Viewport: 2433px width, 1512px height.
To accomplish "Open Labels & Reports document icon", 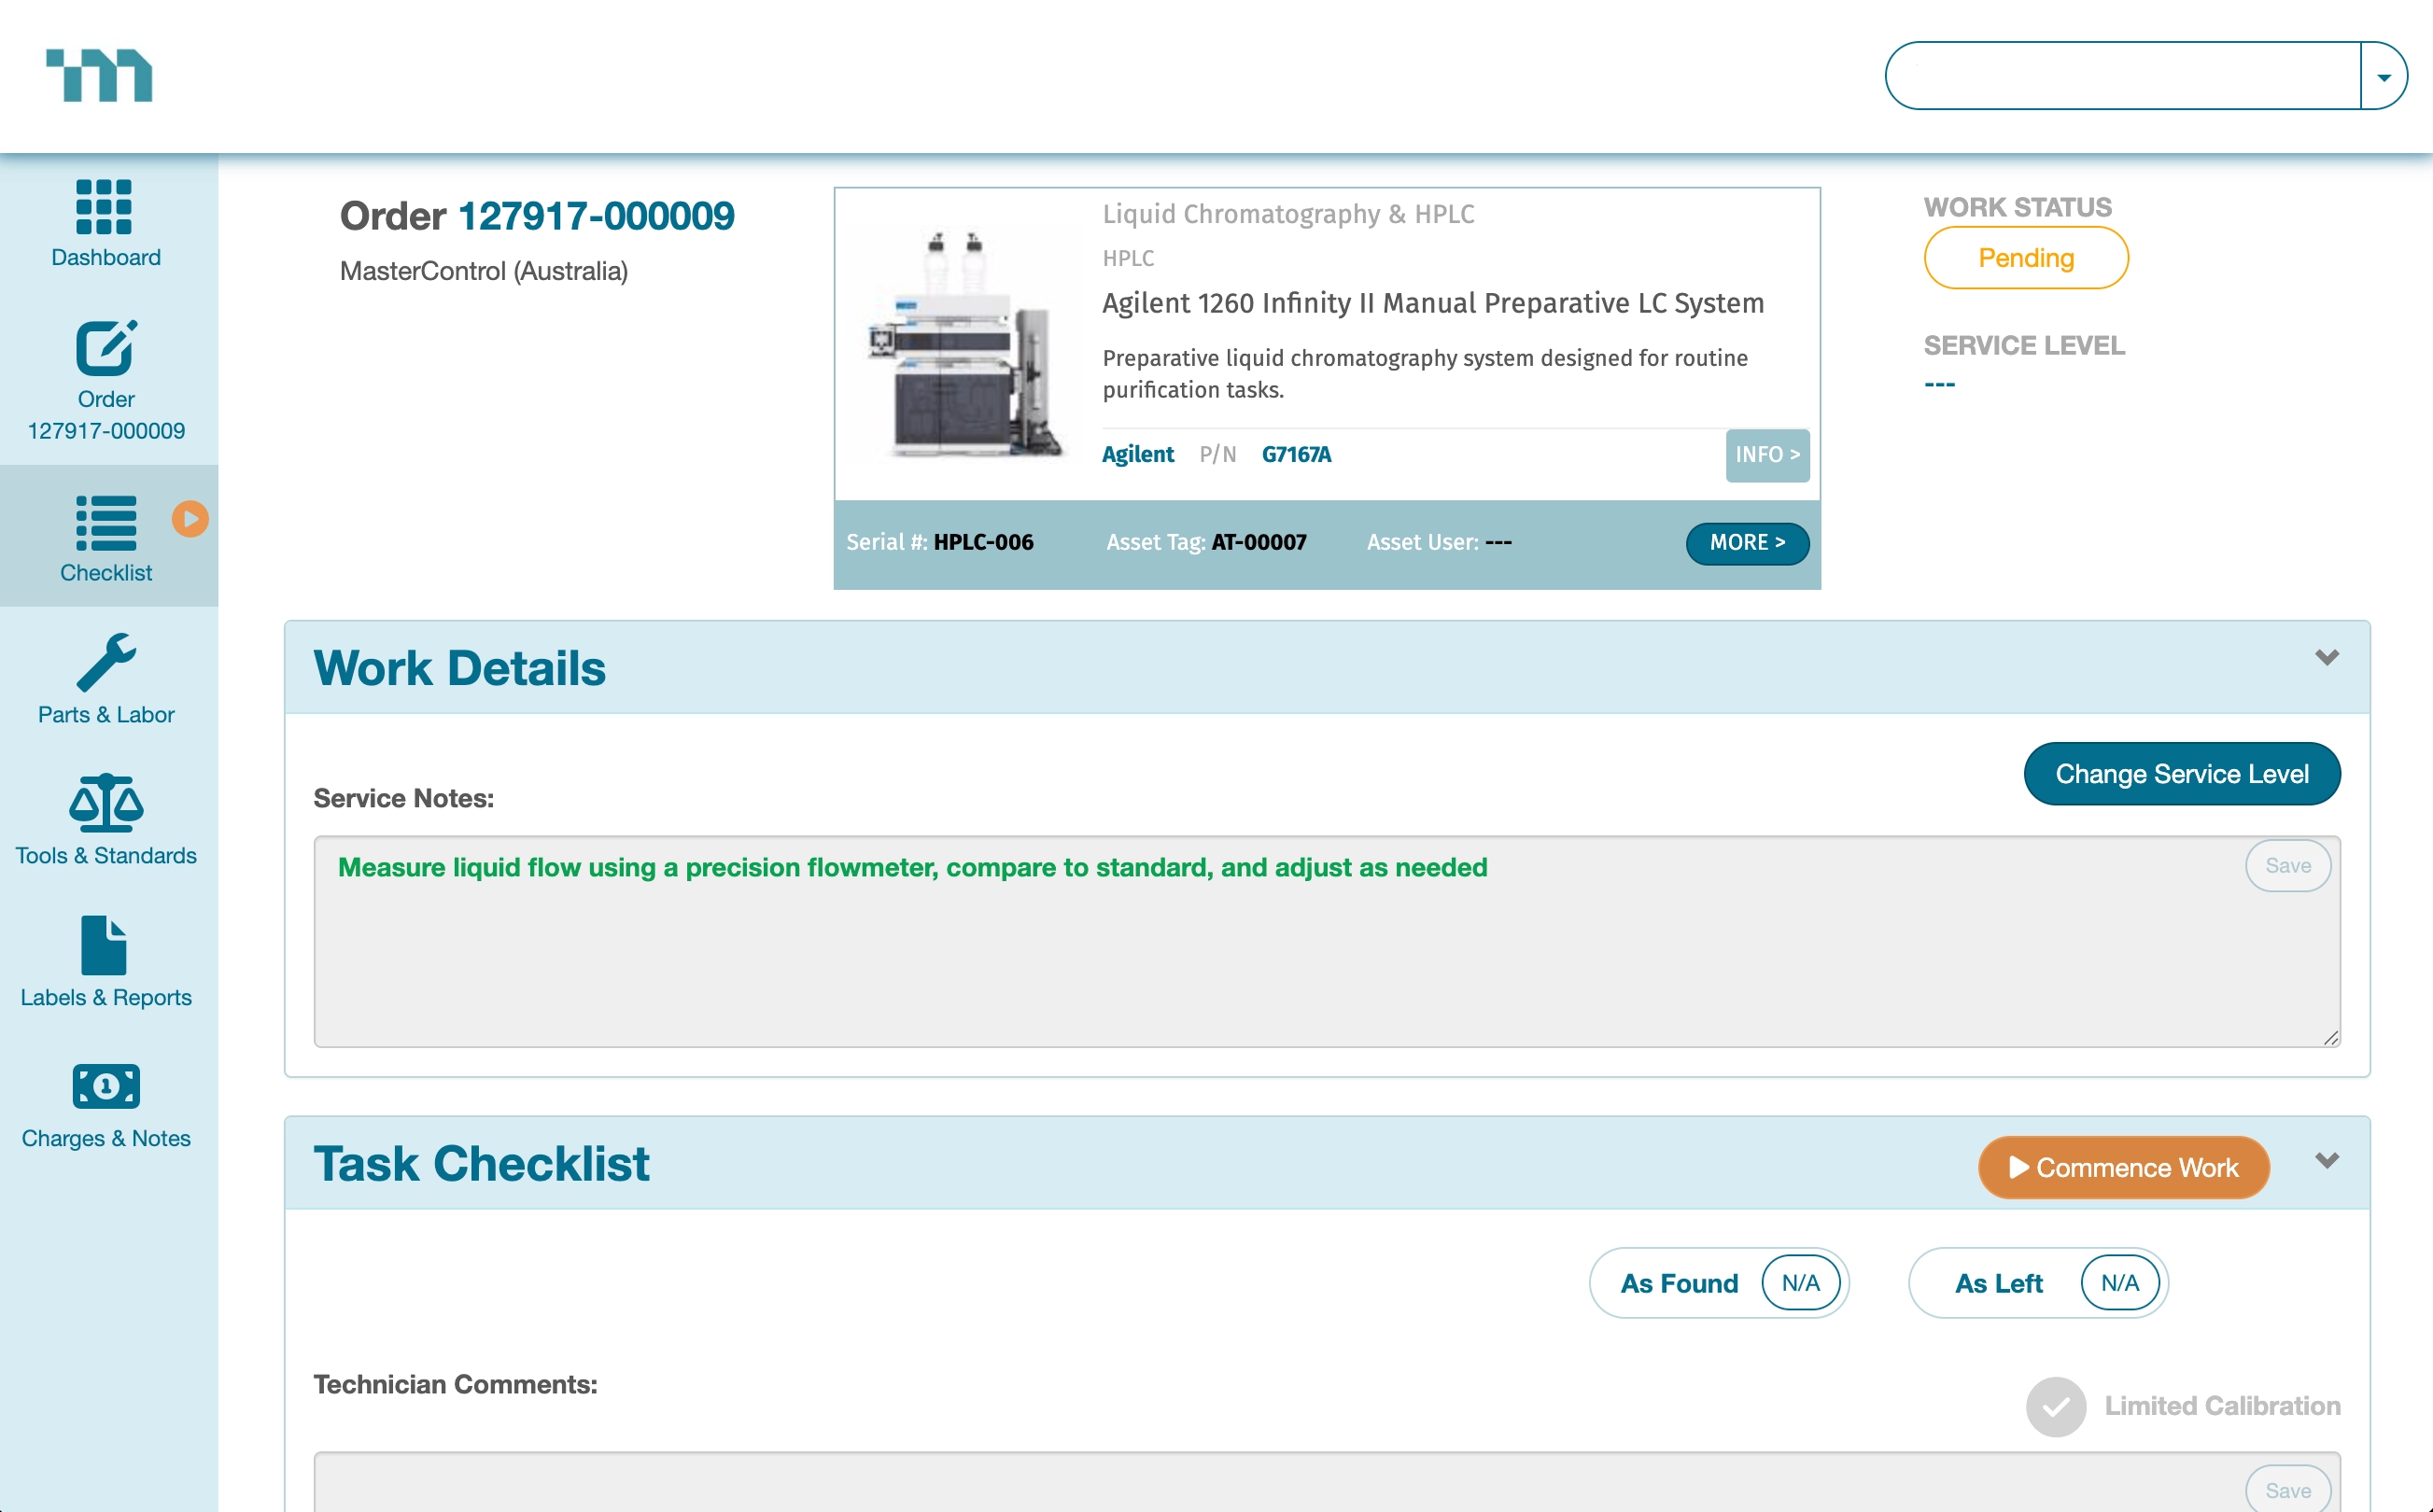I will (104, 945).
